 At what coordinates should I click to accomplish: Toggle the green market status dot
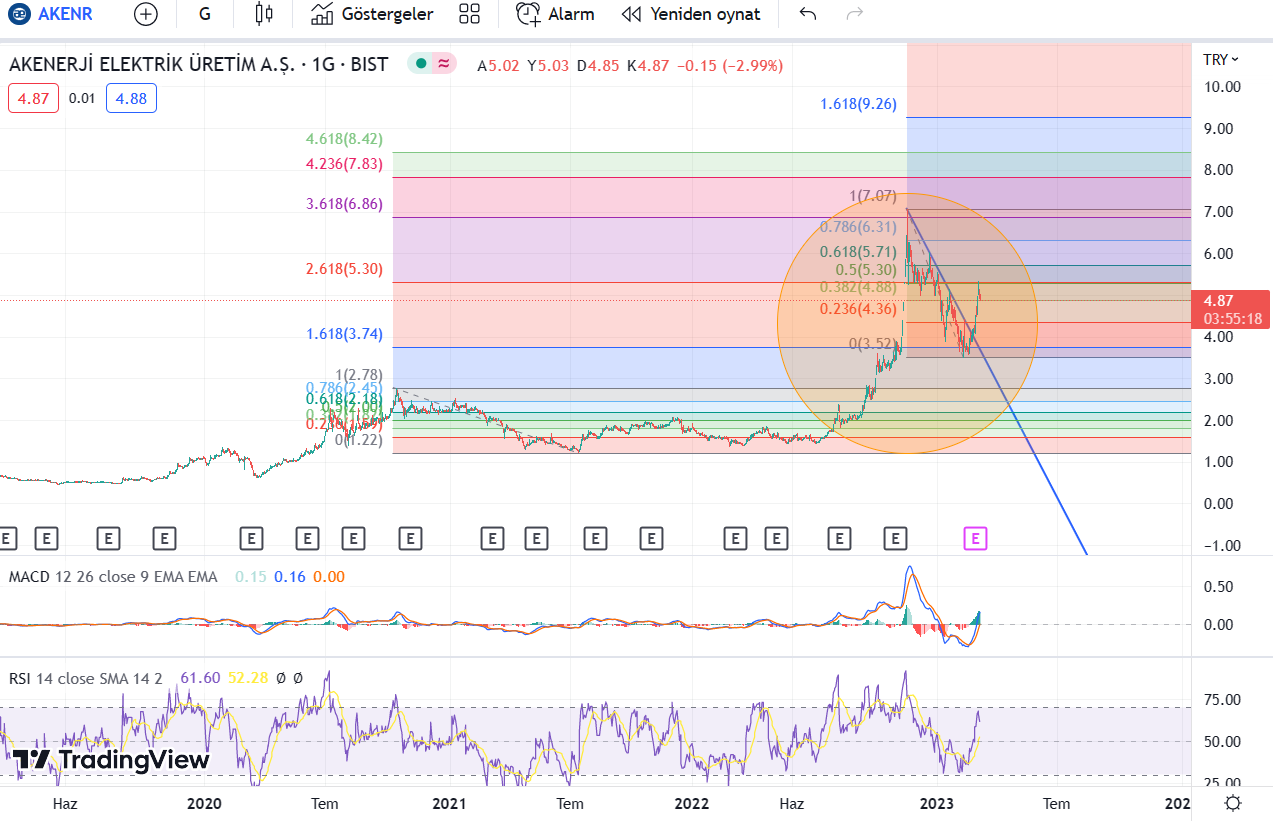pos(421,64)
